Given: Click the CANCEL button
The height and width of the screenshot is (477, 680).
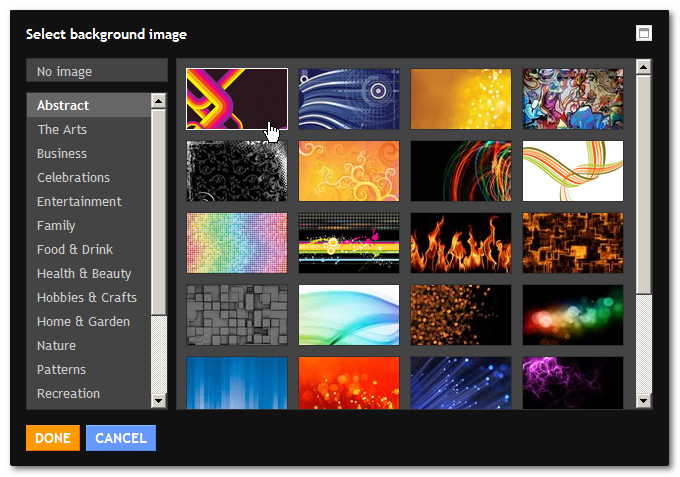Looking at the screenshot, I should point(121,438).
